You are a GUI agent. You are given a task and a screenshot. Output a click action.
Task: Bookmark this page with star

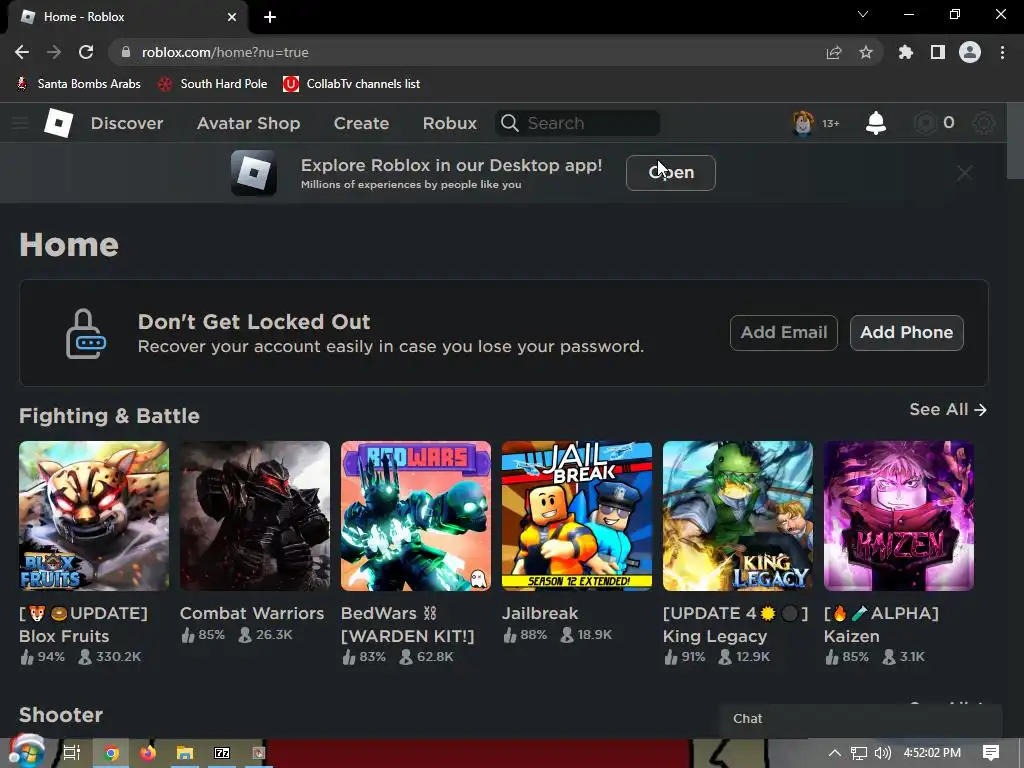point(866,52)
